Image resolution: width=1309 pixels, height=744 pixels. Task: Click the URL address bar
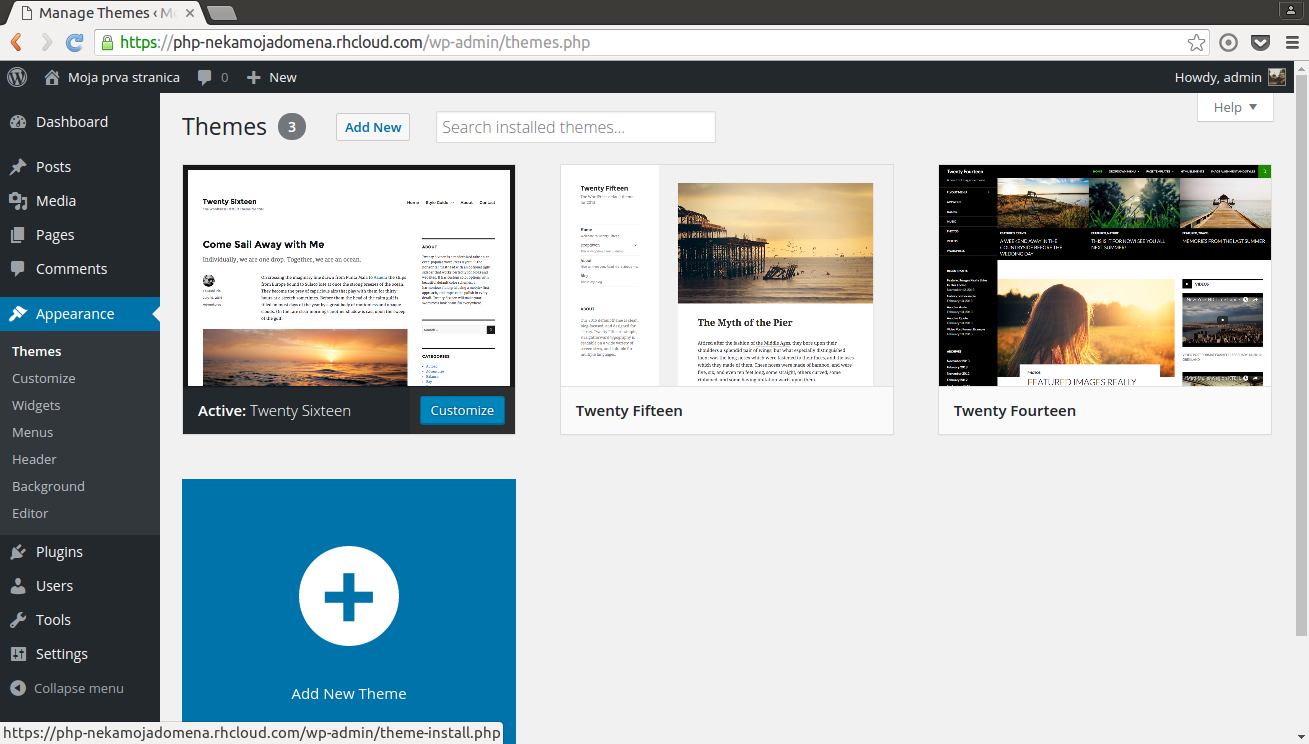point(650,42)
